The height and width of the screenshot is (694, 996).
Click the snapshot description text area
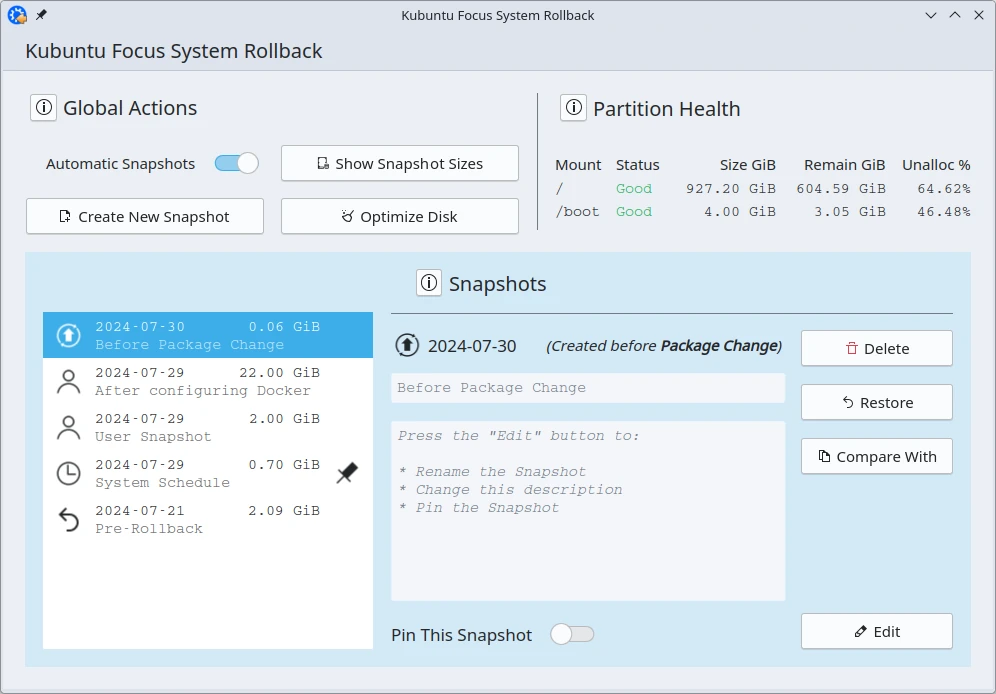click(588, 511)
